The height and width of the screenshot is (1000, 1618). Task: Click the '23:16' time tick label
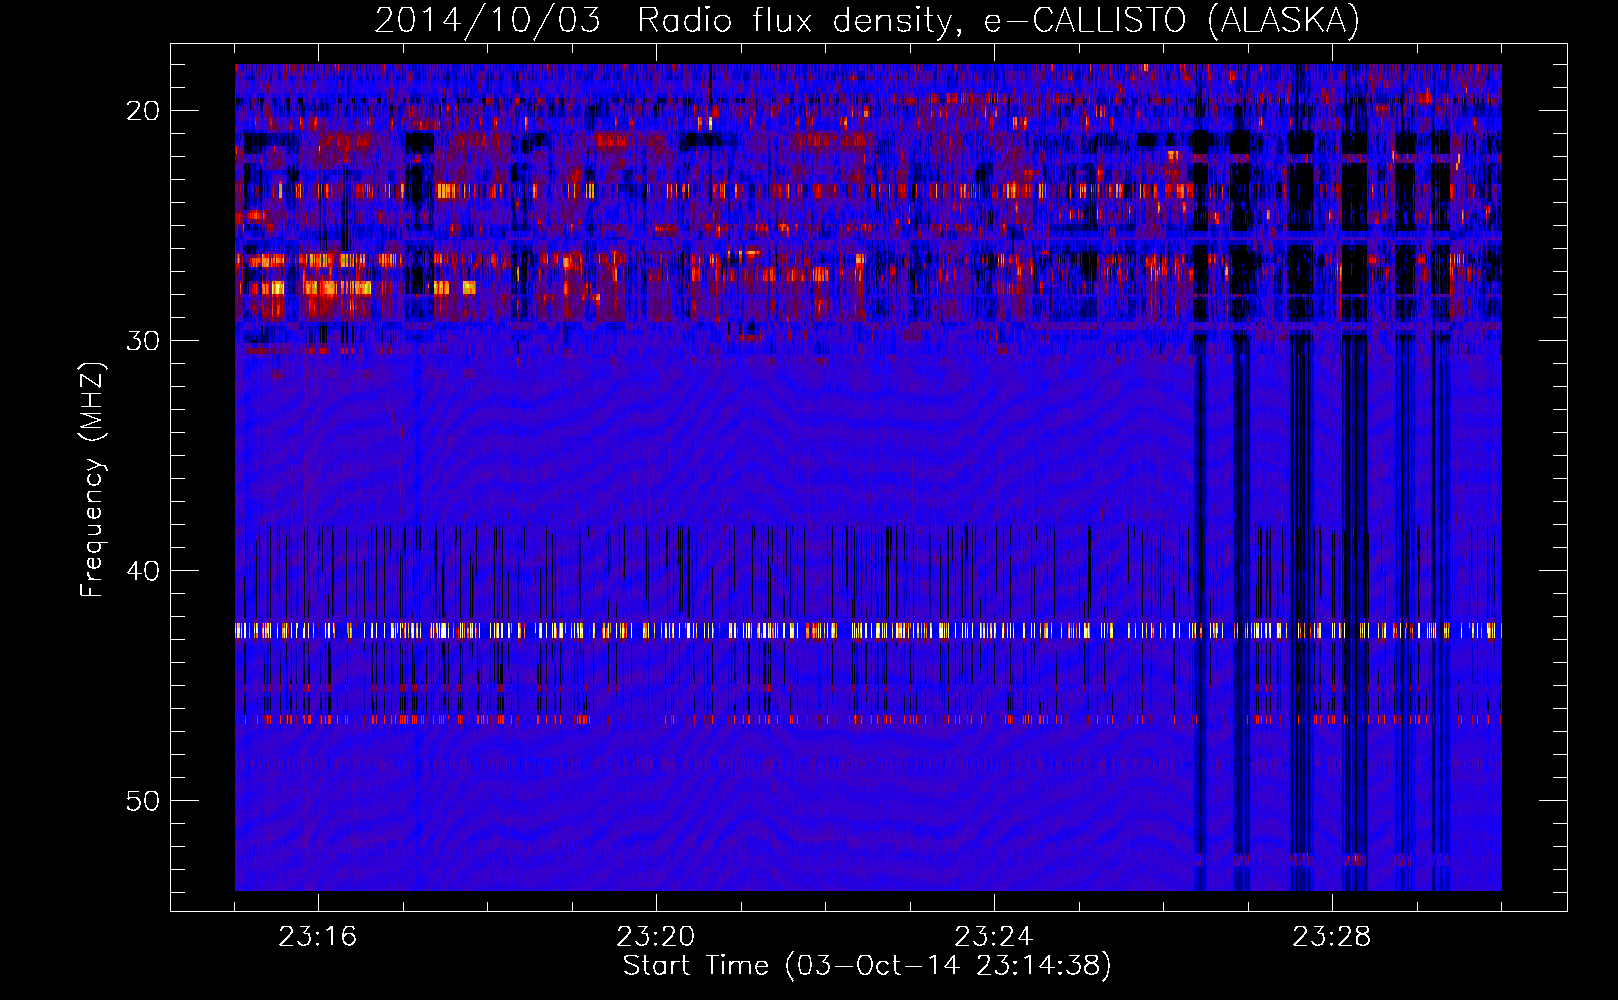pos(317,937)
